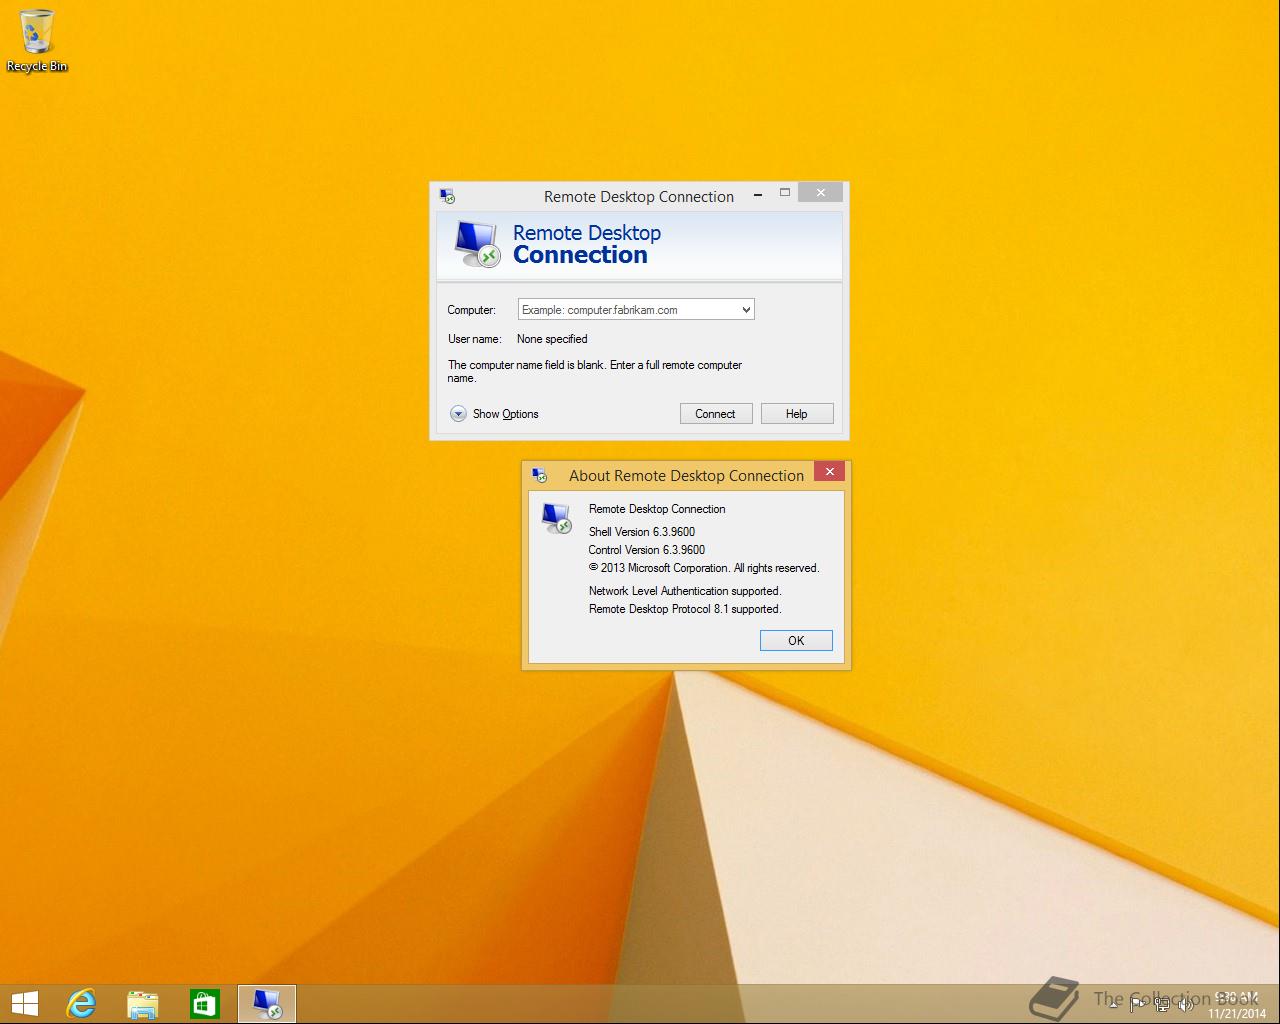
Task: Click "Control Version 6.3.9600" text
Action: 647,550
